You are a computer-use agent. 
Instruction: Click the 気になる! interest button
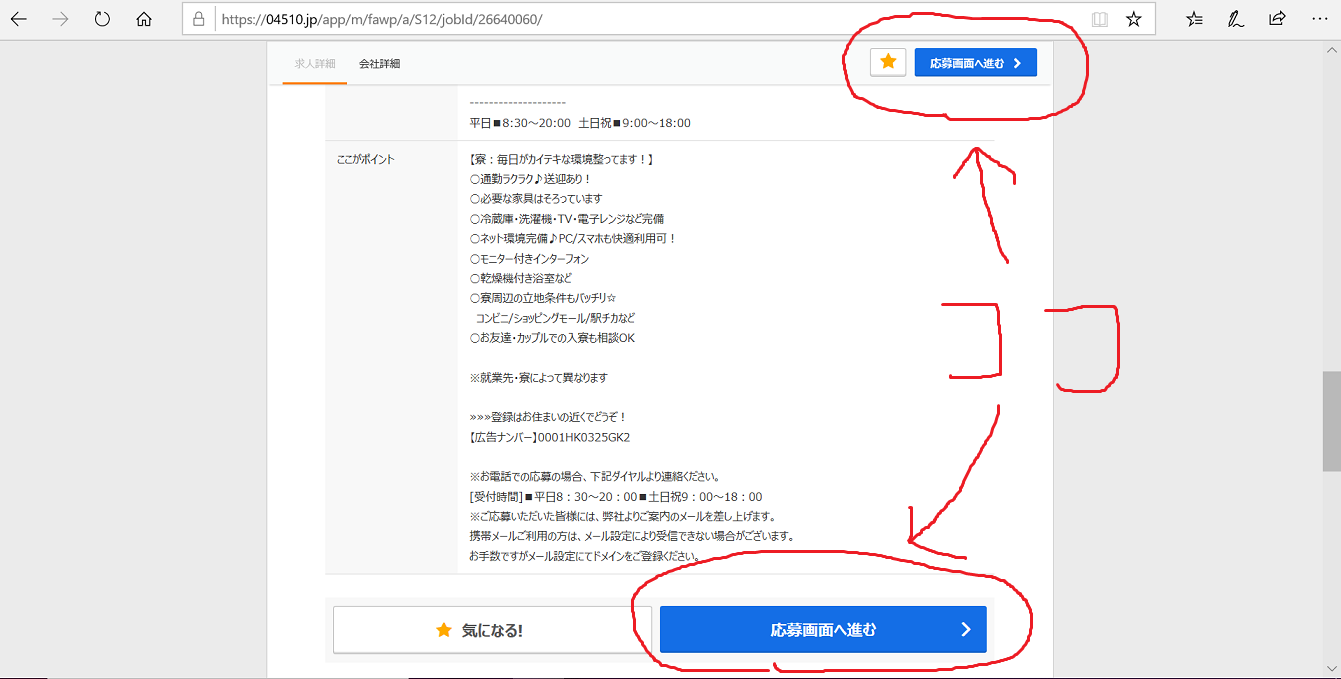(x=489, y=629)
